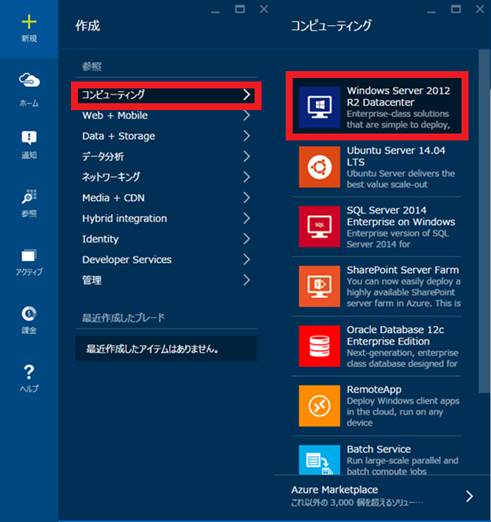The image size is (491, 522).
Task: Expand the Identity chevron
Action: 246,239
